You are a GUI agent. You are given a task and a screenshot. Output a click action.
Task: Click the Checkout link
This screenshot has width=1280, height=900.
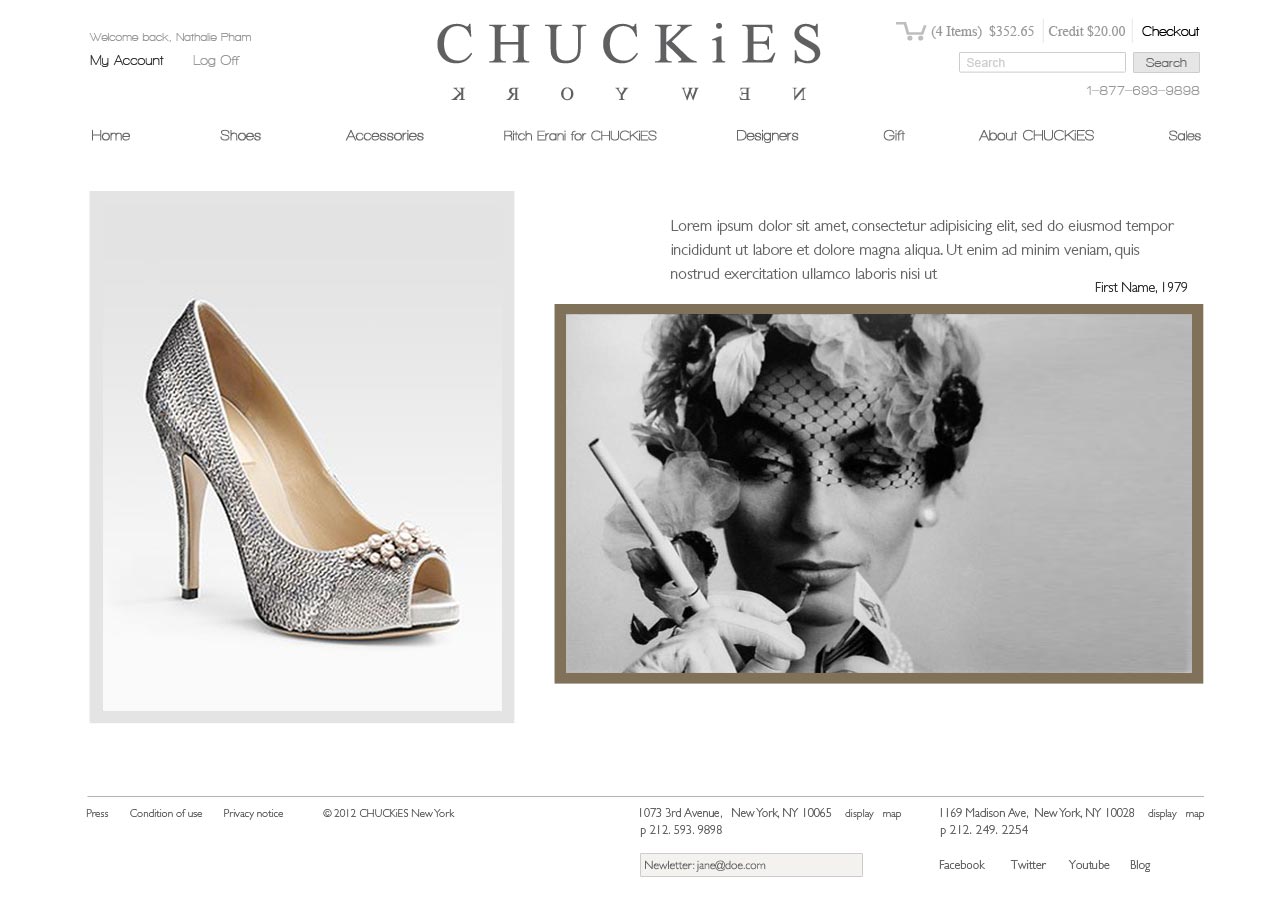click(1170, 31)
